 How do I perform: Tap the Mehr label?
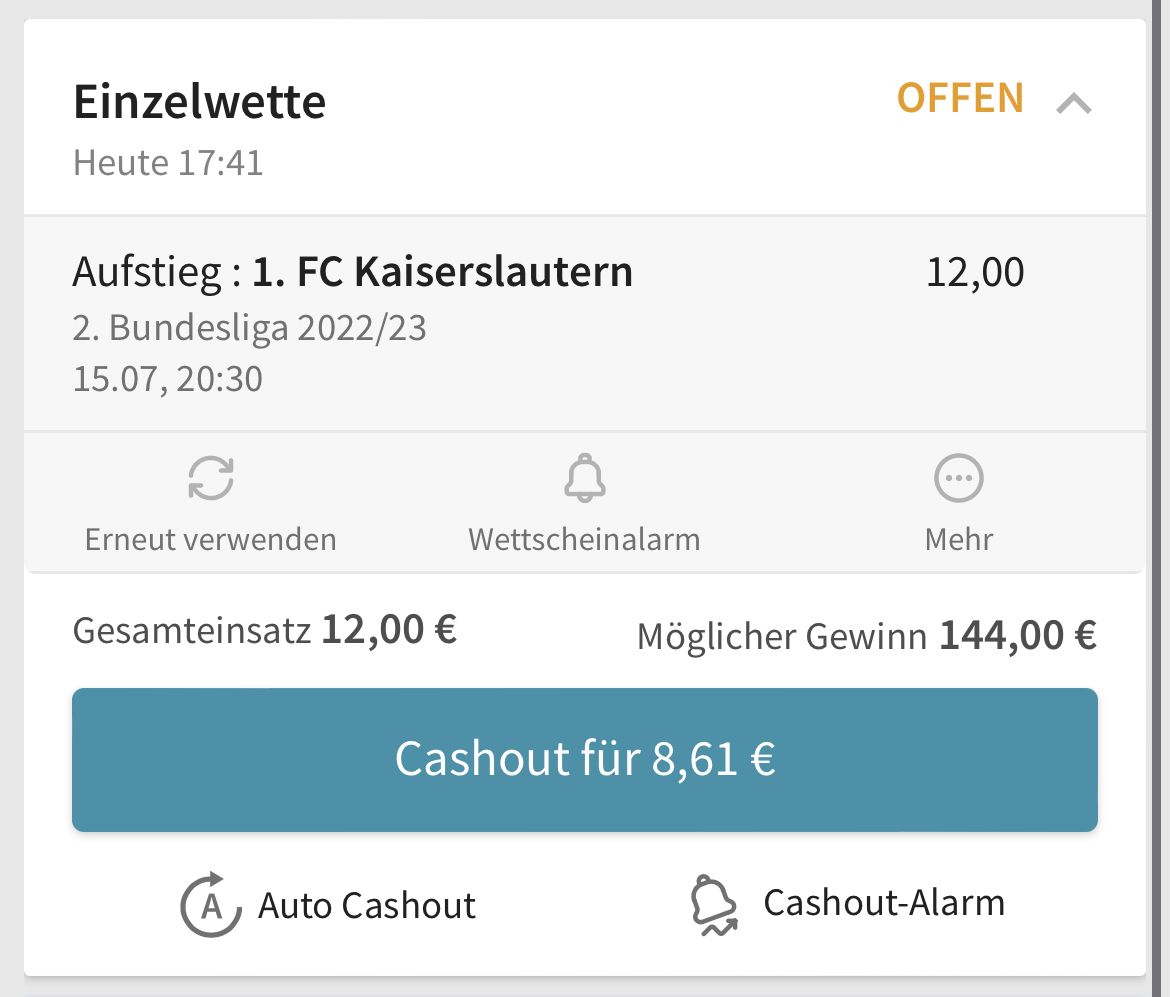tap(959, 540)
